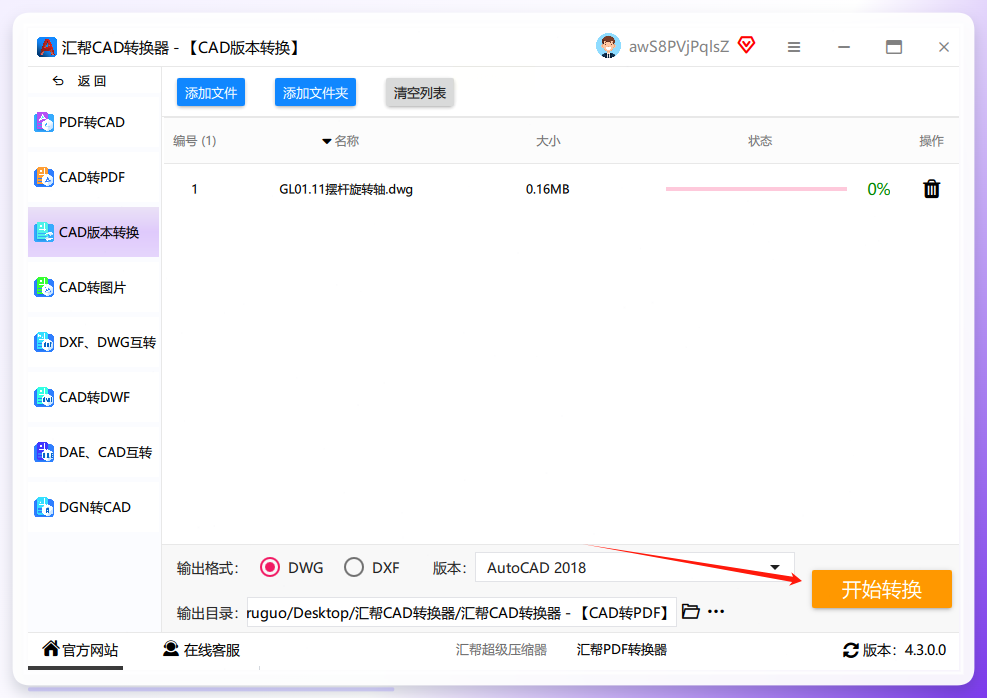
Task: Open the 汇帮超级压缩器 link
Action: click(501, 650)
